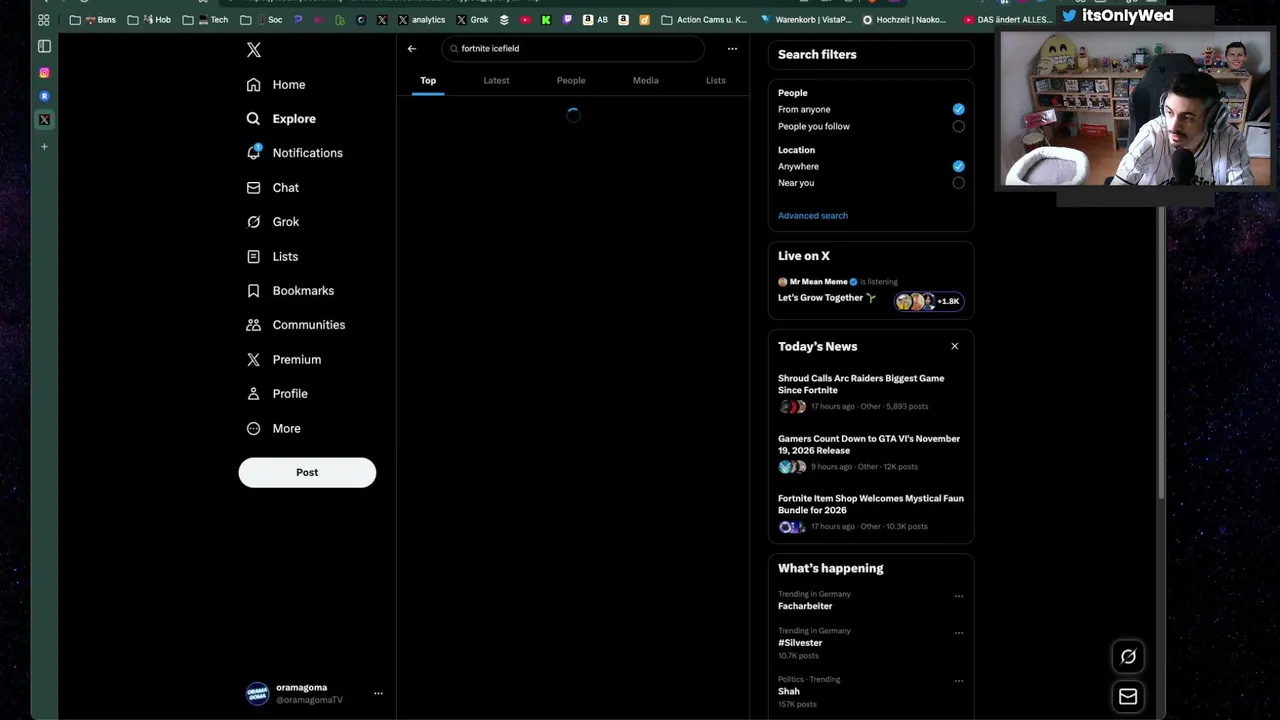Viewport: 1280px width, 720px height.
Task: Close the Today's News panel
Action: (x=954, y=346)
